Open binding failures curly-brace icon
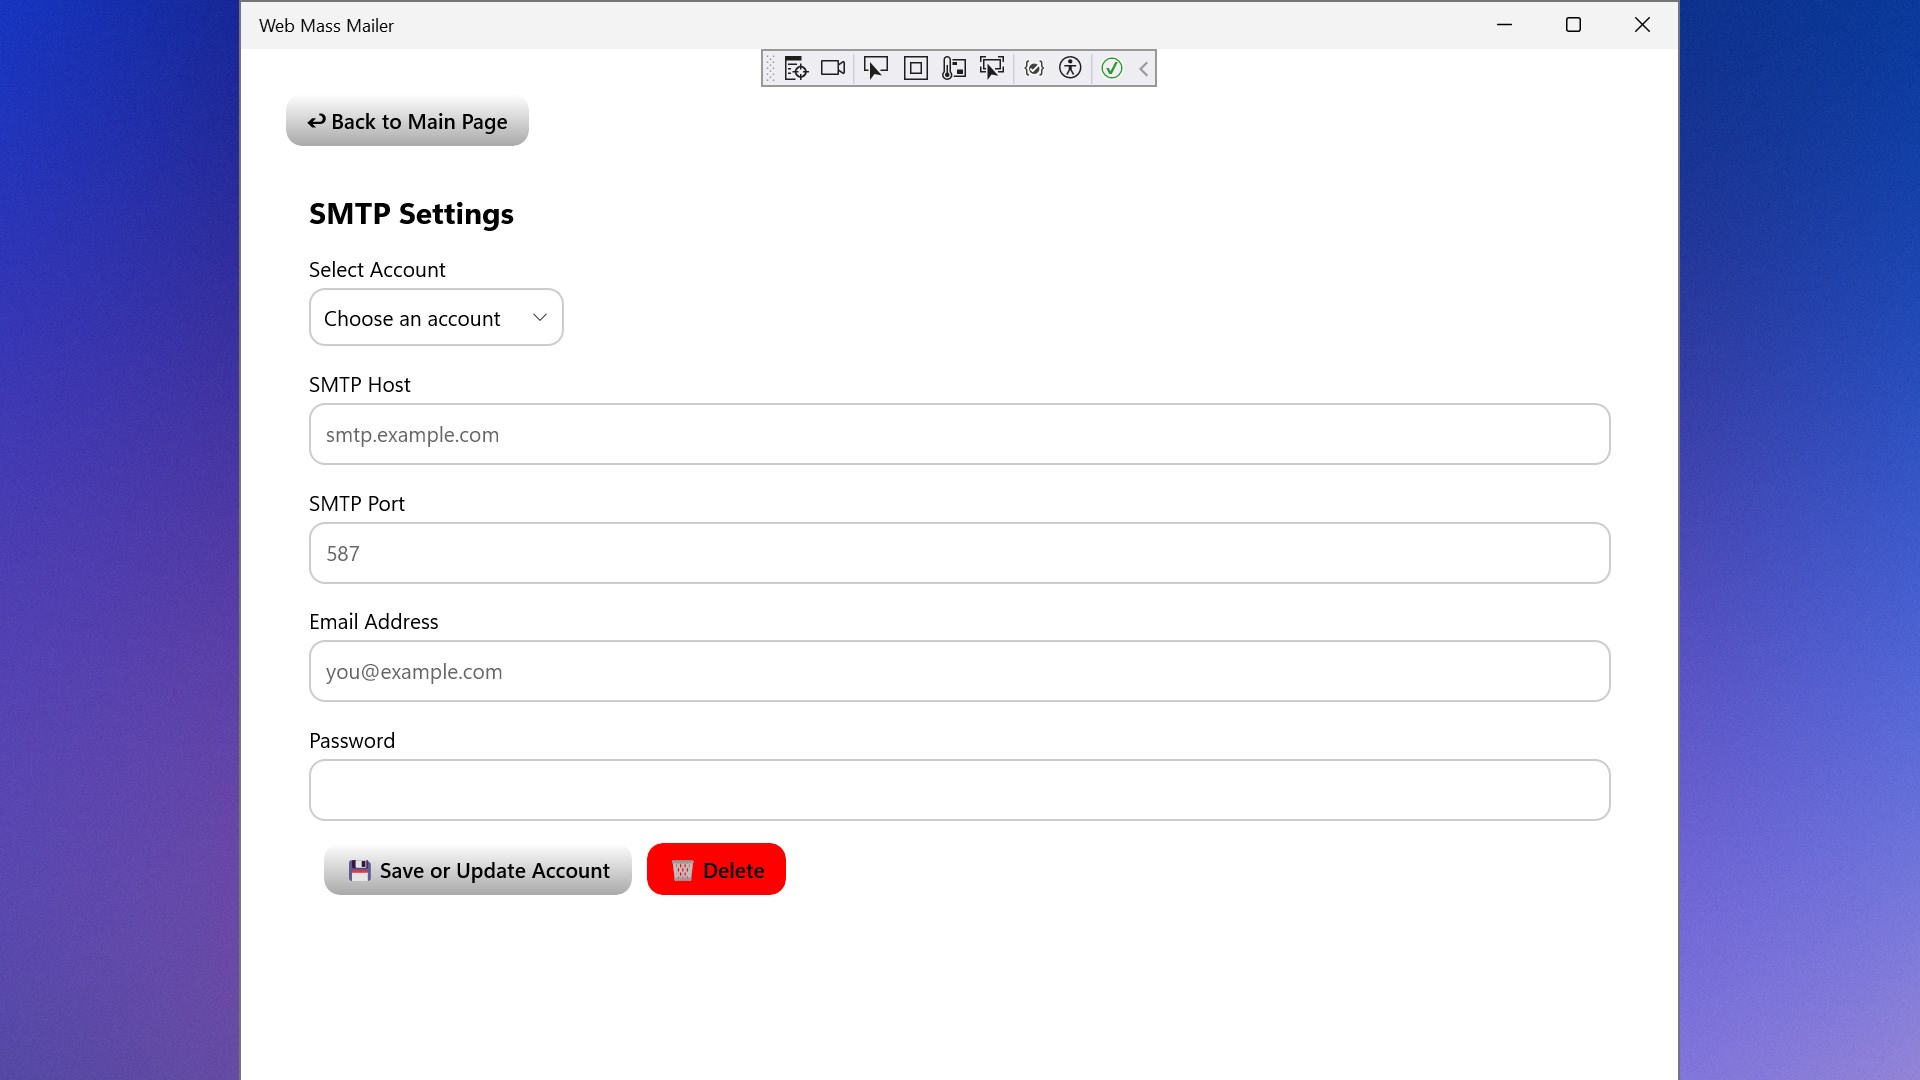This screenshot has height=1080, width=1920. (1034, 68)
